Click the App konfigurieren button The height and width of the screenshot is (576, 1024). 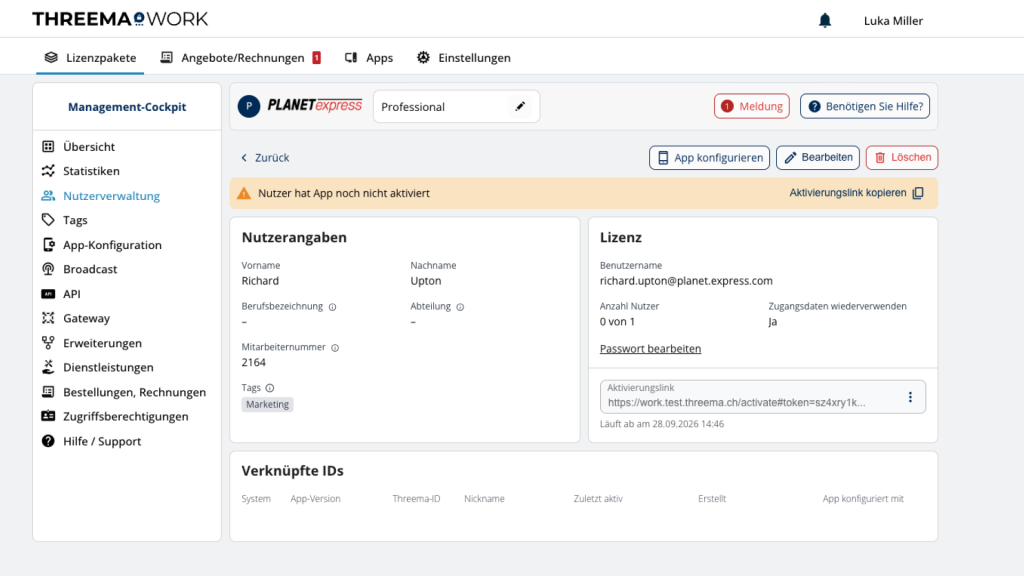point(709,157)
